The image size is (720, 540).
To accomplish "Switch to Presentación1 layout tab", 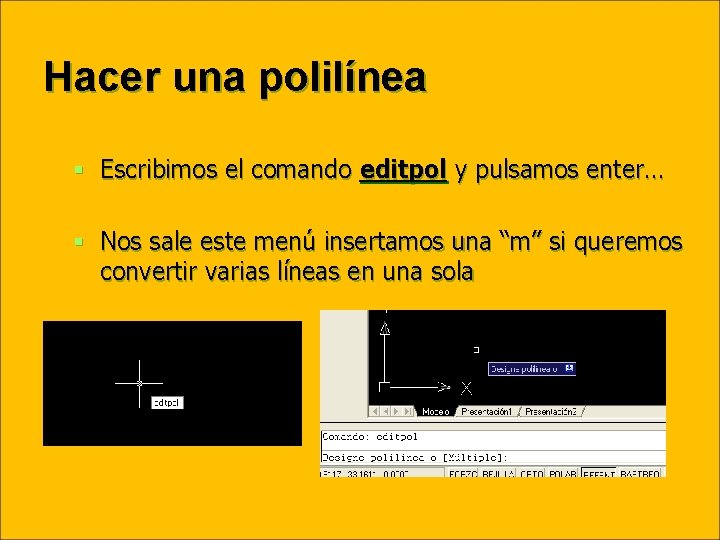I will tap(486, 411).
